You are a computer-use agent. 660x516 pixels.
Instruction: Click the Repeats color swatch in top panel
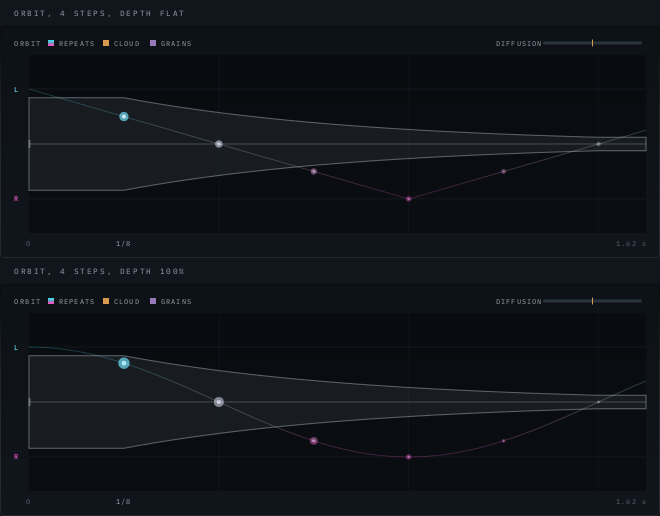coord(51,43)
